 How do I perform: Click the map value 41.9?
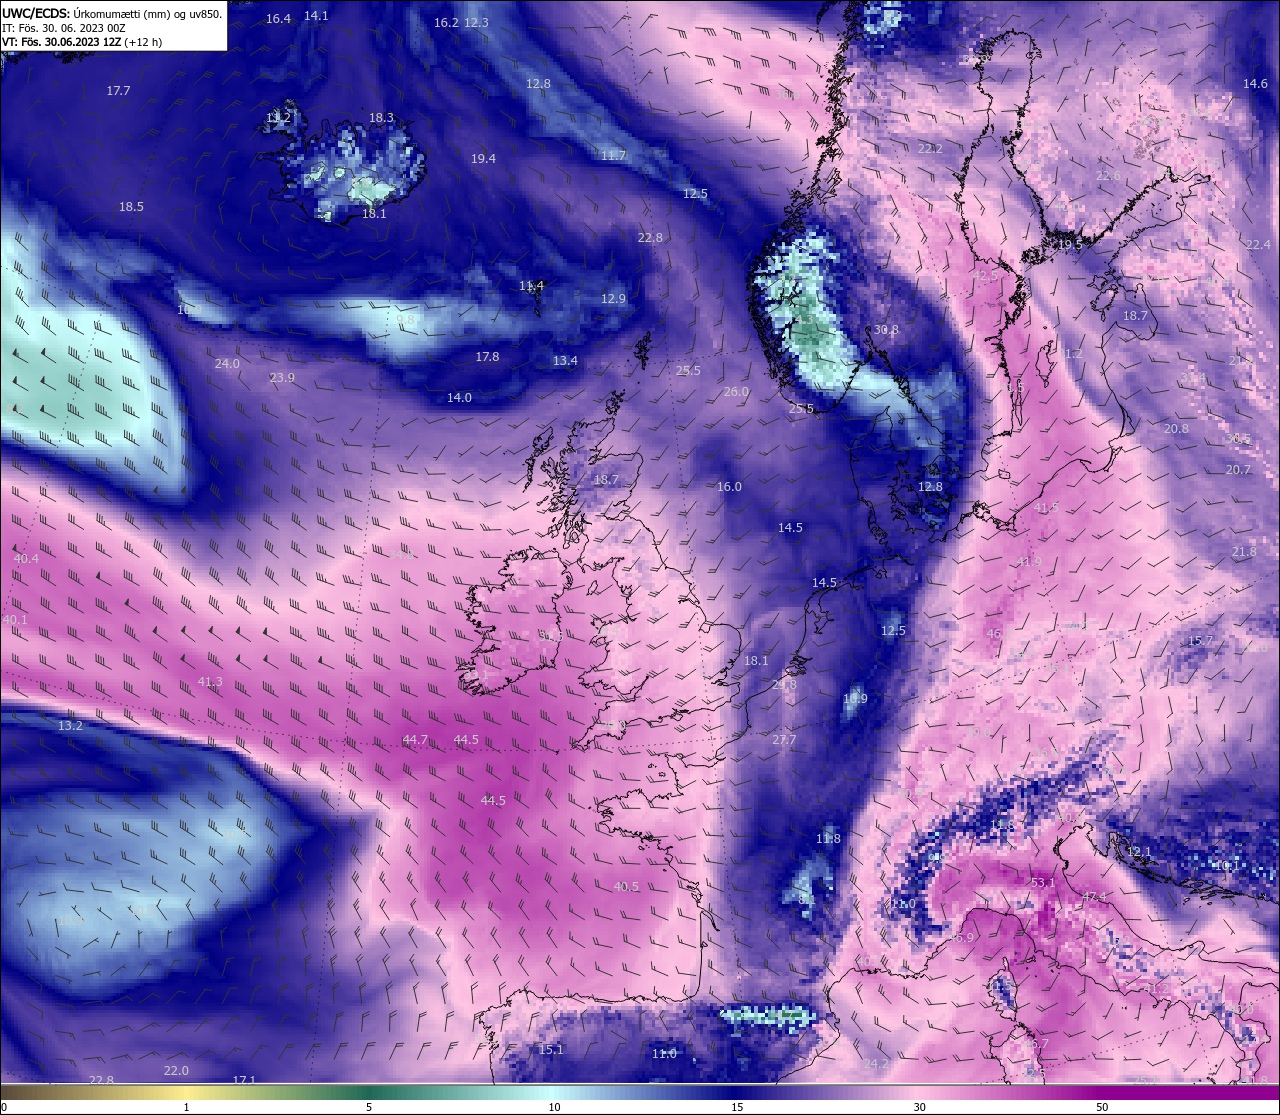(x=1029, y=561)
